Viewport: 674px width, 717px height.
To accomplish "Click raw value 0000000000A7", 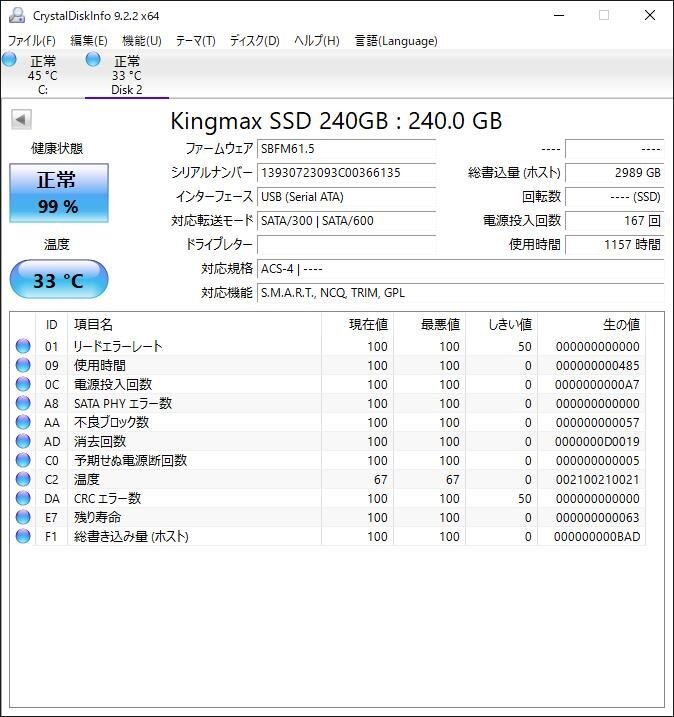I will 597,385.
